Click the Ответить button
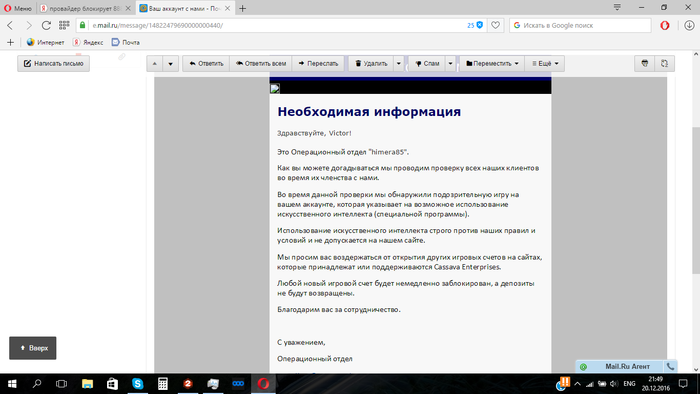Viewport: 700px width, 394px height. coord(206,63)
